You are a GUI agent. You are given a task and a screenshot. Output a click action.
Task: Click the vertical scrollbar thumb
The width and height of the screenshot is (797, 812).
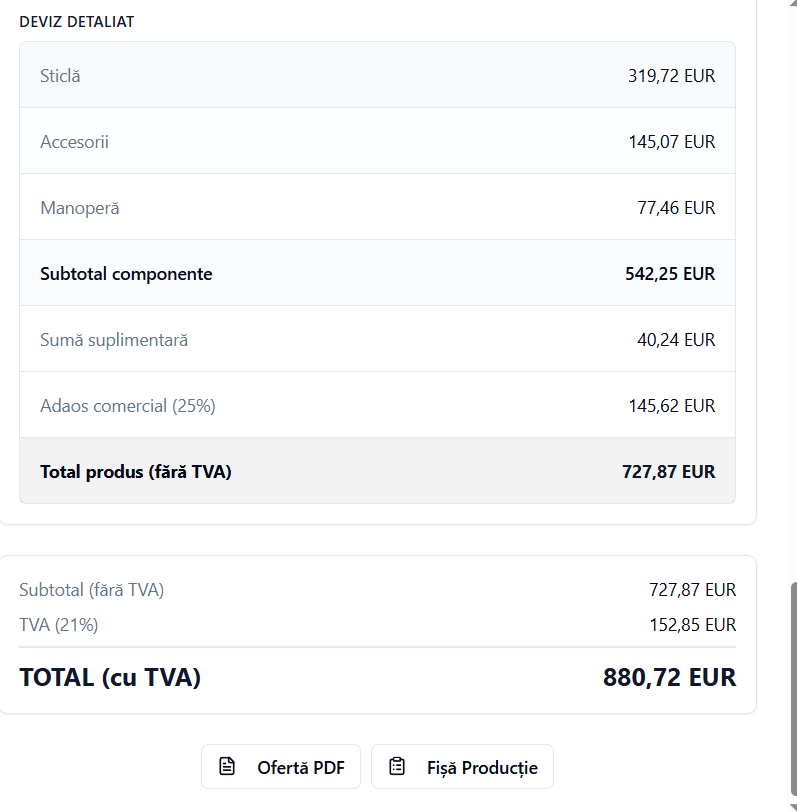coord(793,690)
